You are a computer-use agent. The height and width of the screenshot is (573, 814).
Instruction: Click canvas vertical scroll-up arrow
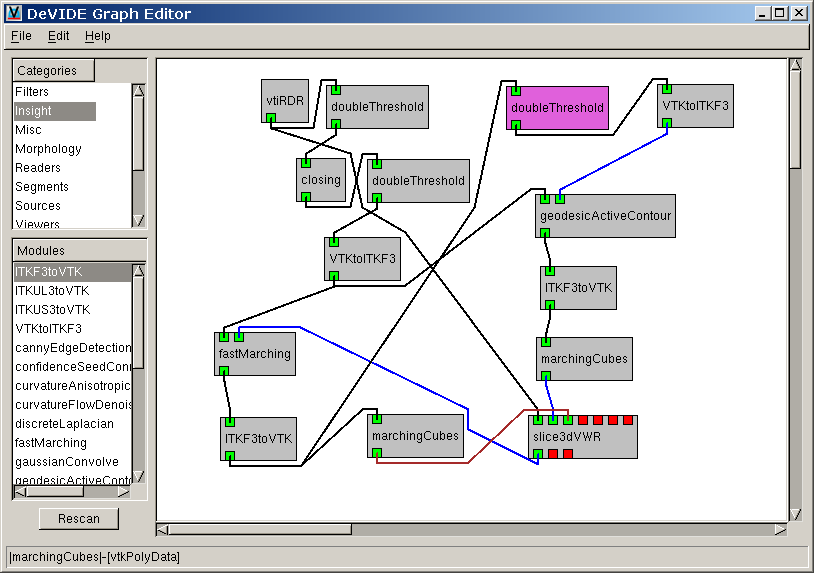tap(795, 65)
